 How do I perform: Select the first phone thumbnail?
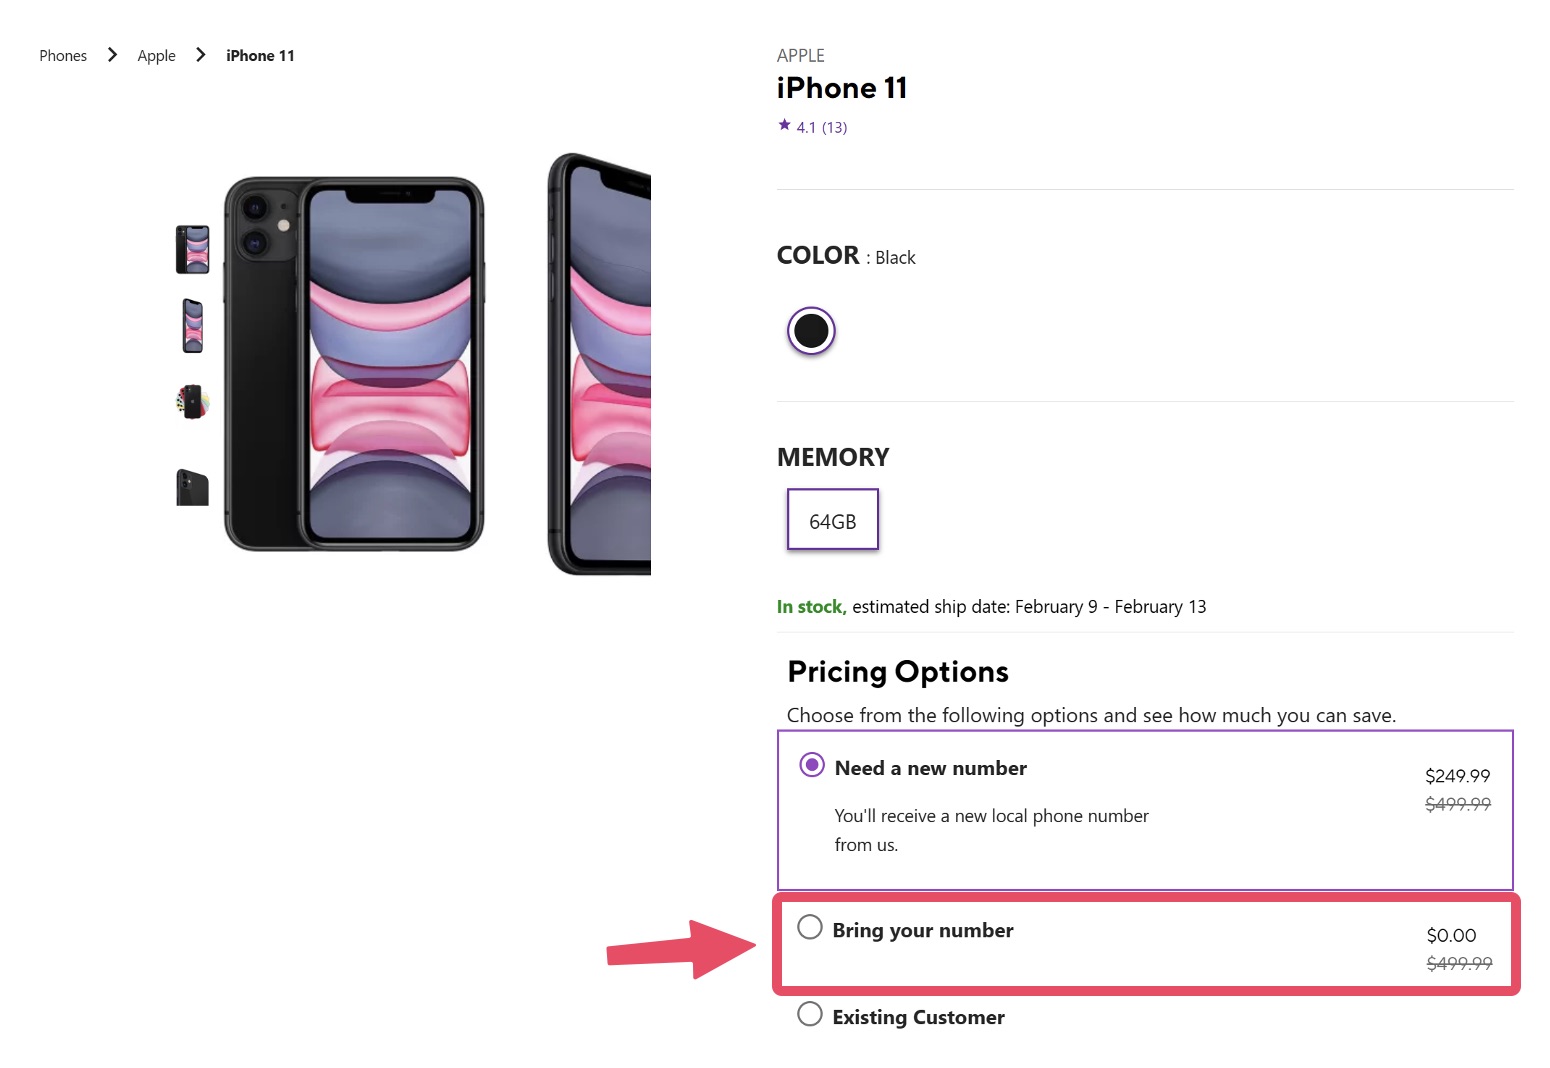pyautogui.click(x=192, y=247)
